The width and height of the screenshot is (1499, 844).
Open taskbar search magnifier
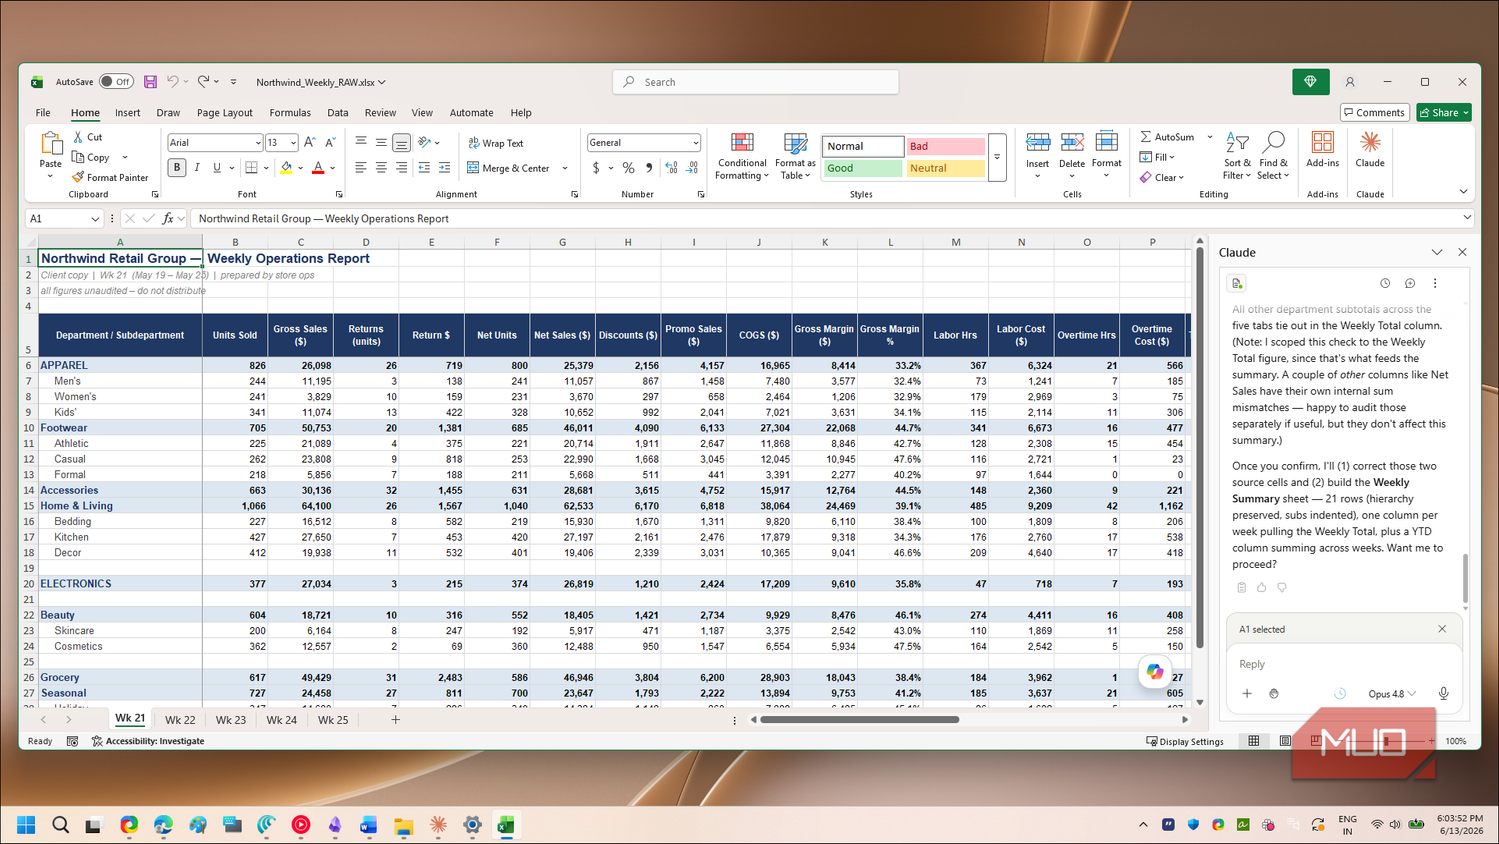pyautogui.click(x=60, y=824)
